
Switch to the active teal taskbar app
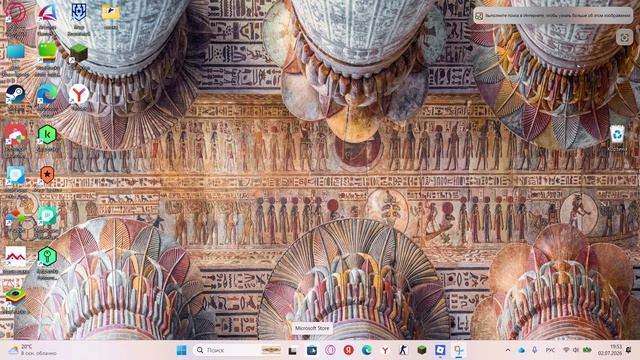(x=459, y=350)
